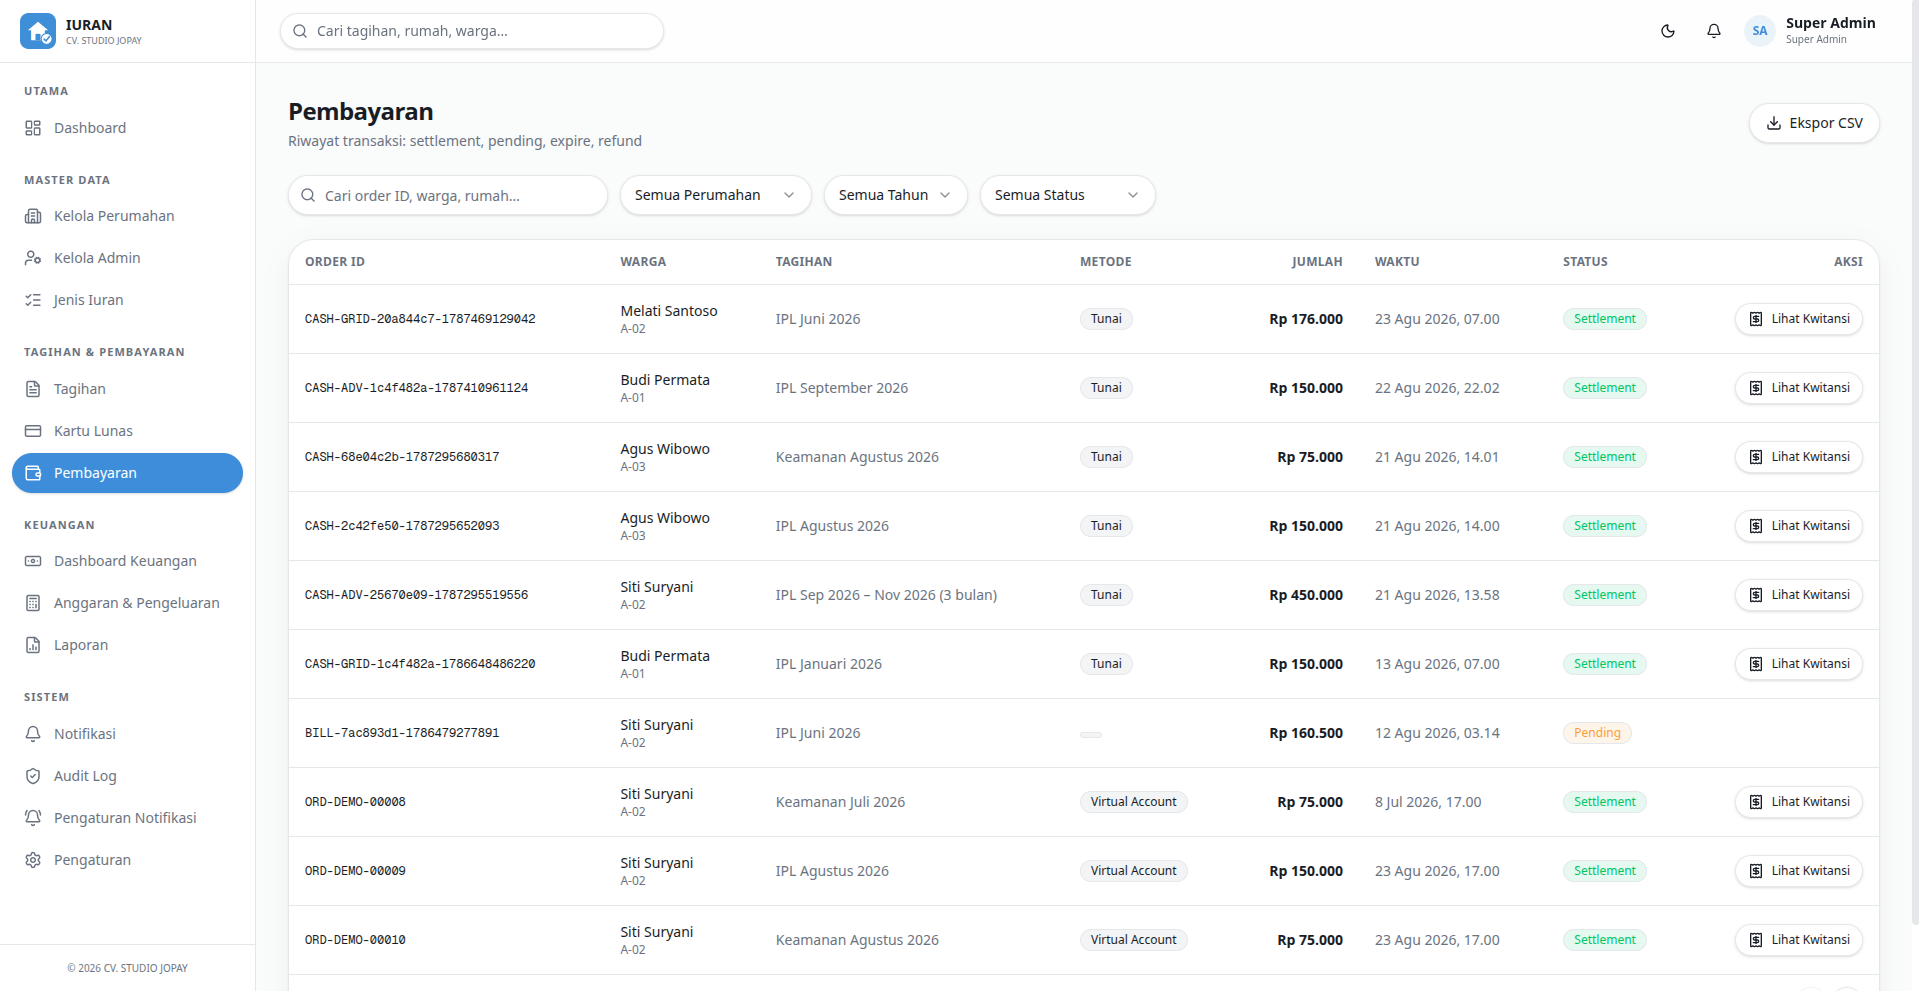The height and width of the screenshot is (991, 1919).
Task: Click the Keamanan Juli 2026 tagihan text
Action: pos(840,802)
